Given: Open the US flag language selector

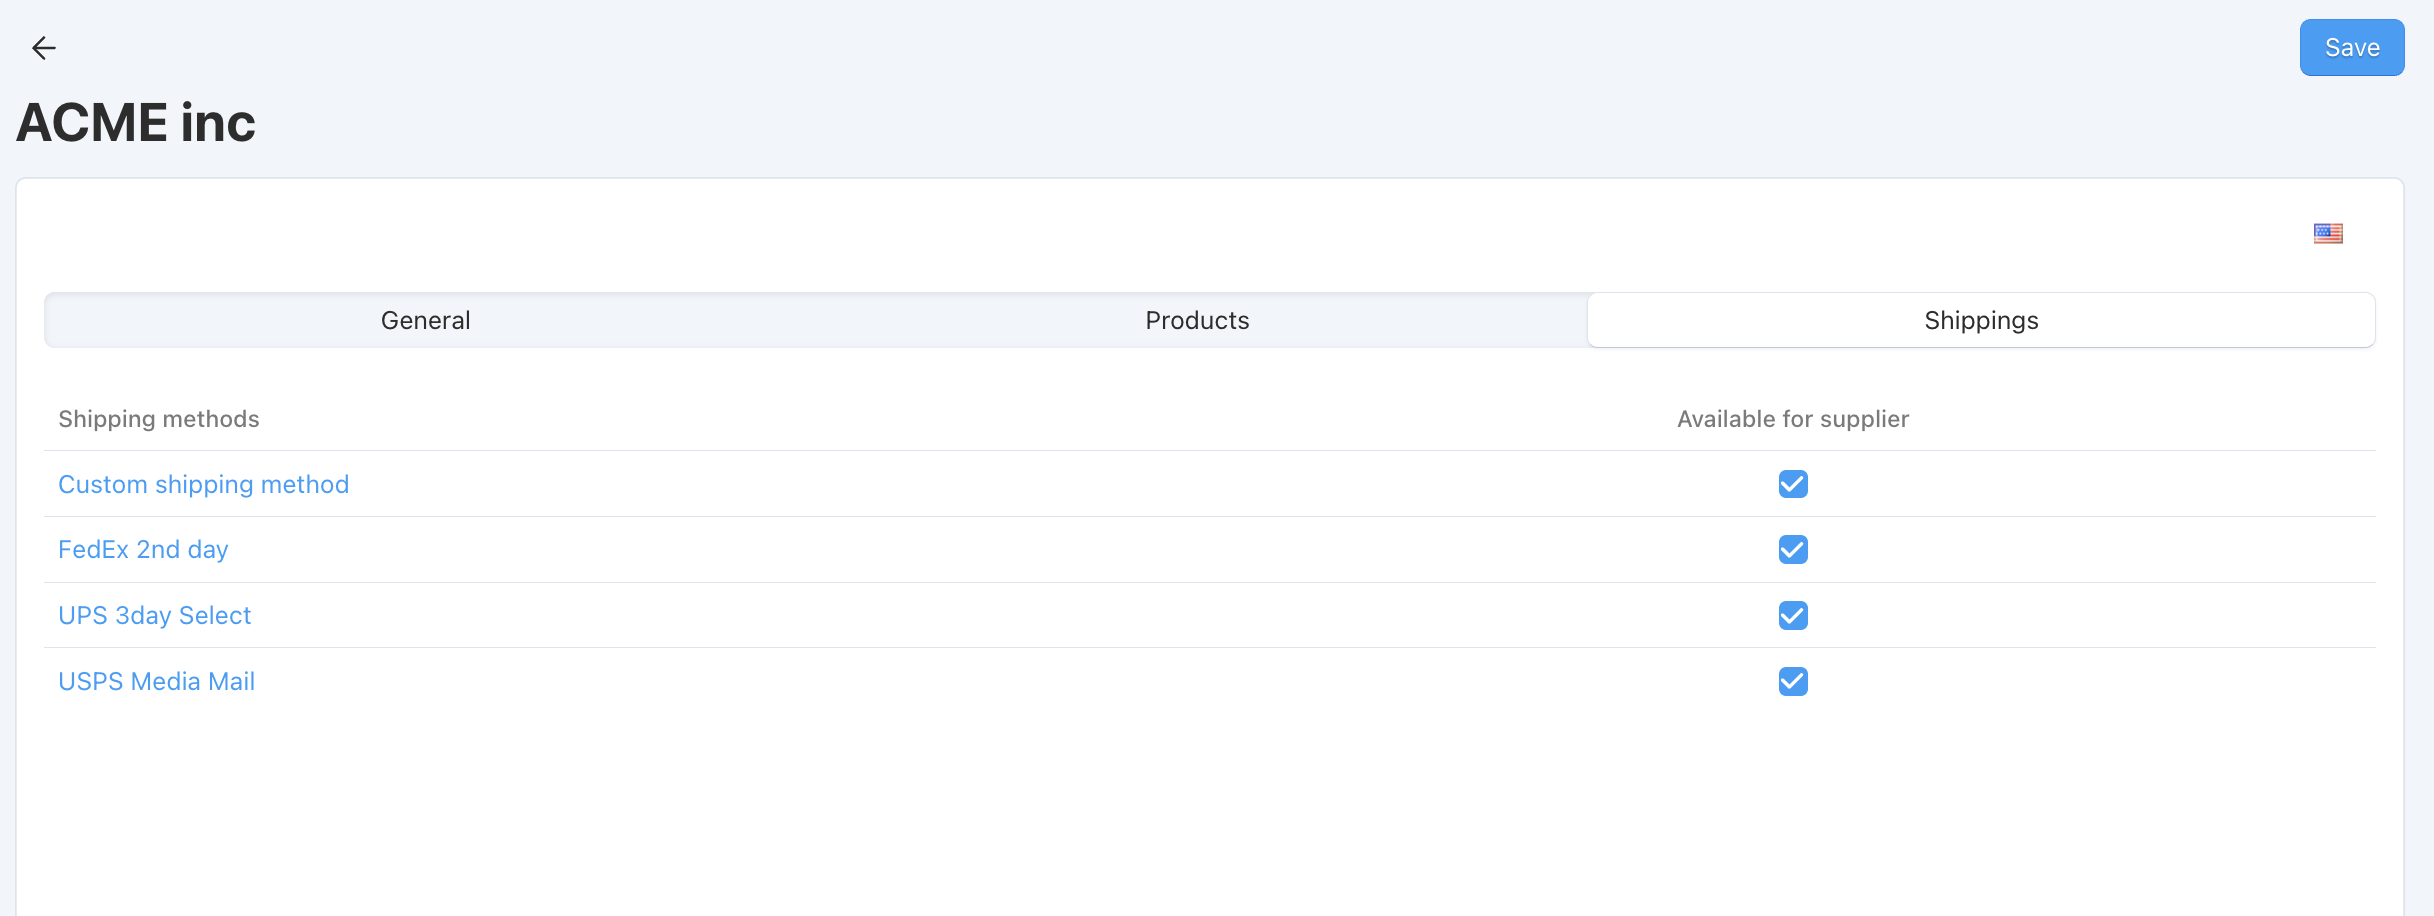Looking at the screenshot, I should click(2328, 233).
